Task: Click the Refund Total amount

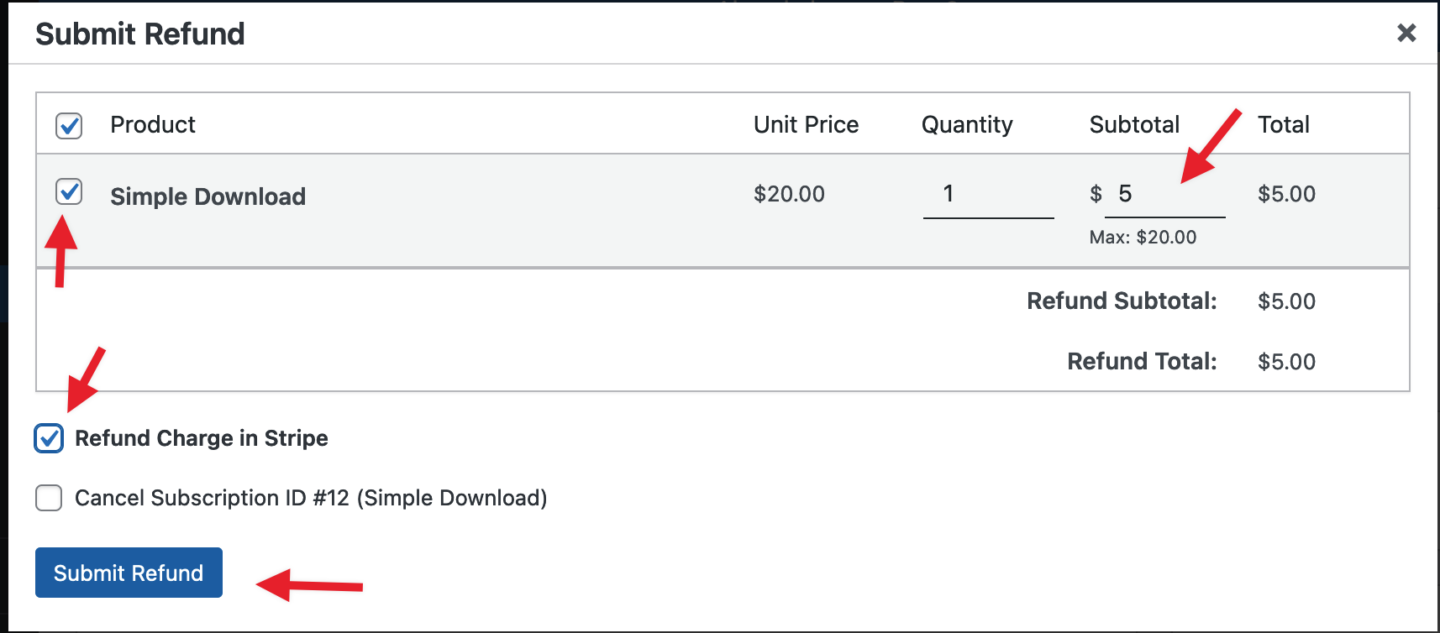Action: click(1286, 361)
